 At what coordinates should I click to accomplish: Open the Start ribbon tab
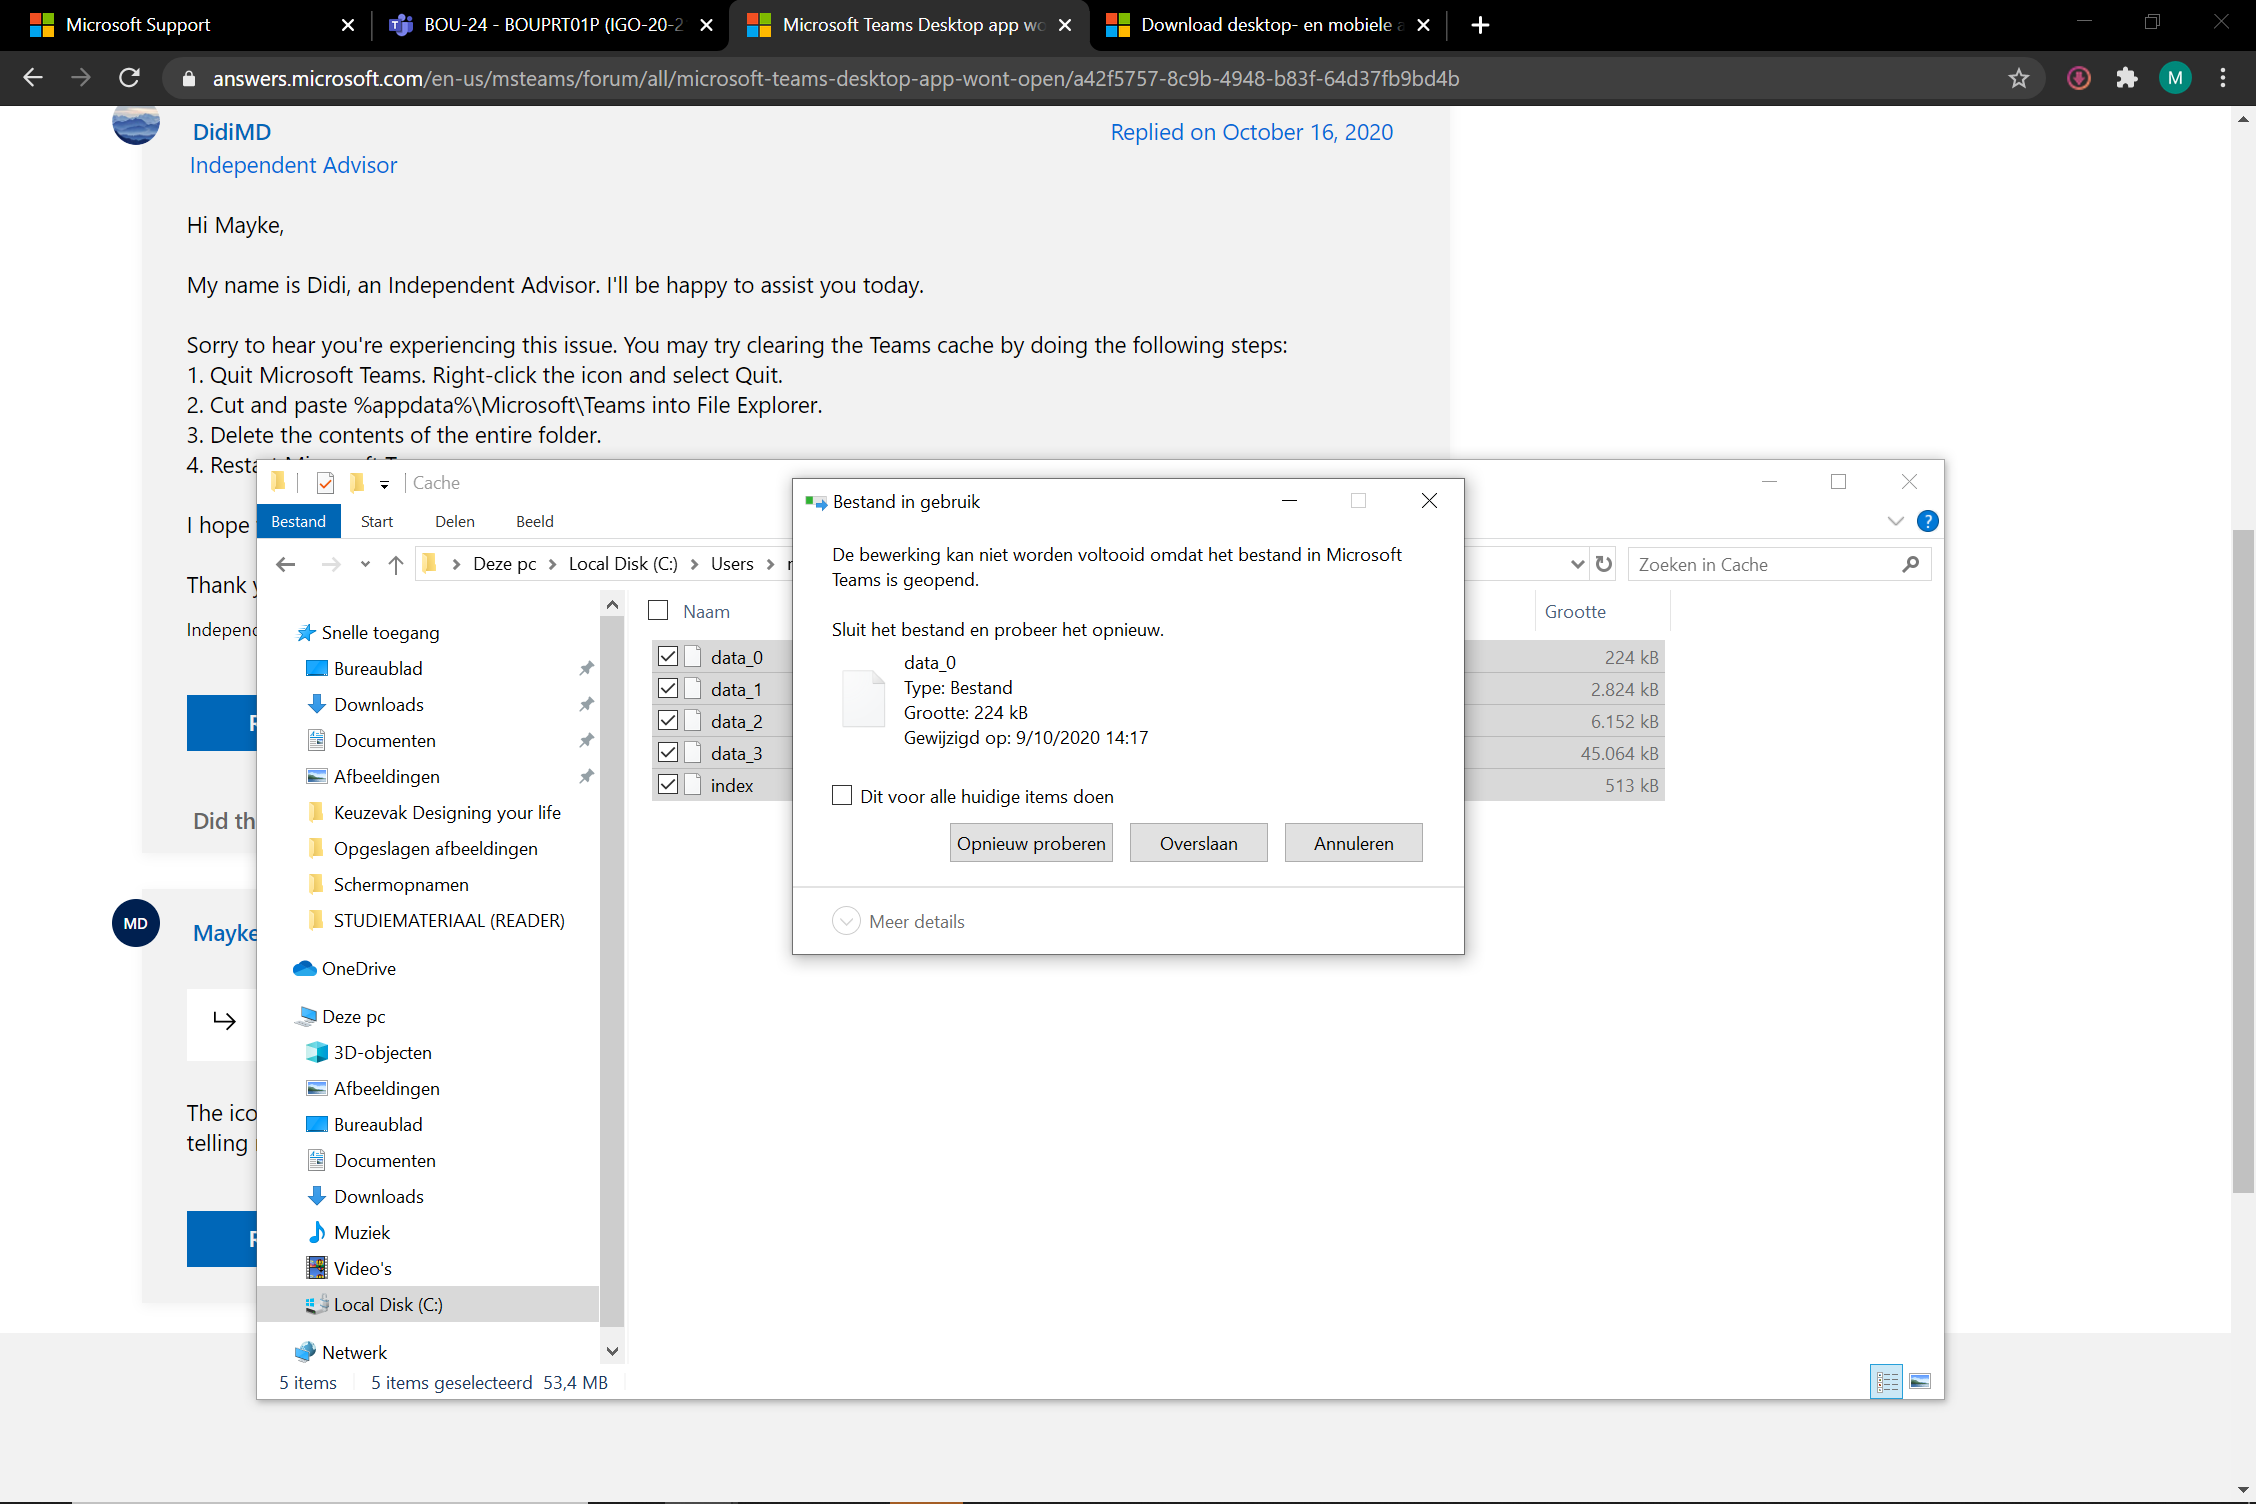pos(376,521)
